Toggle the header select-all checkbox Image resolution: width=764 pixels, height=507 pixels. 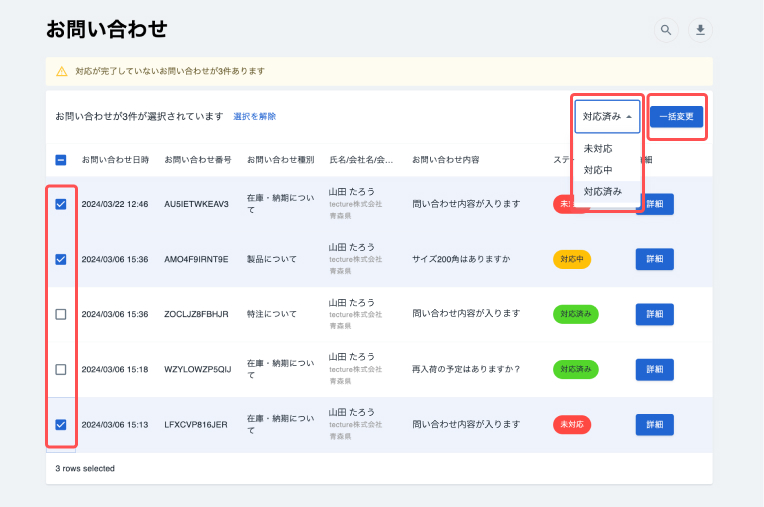[x=61, y=160]
